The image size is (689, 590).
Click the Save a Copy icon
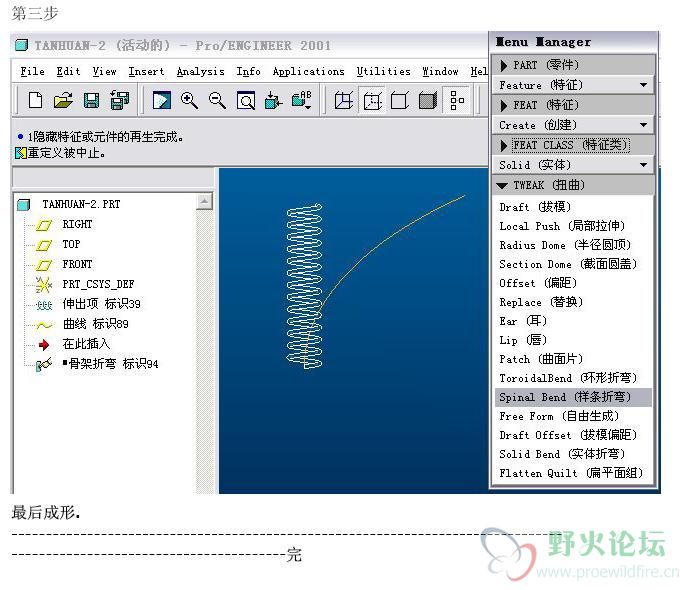tap(120, 101)
